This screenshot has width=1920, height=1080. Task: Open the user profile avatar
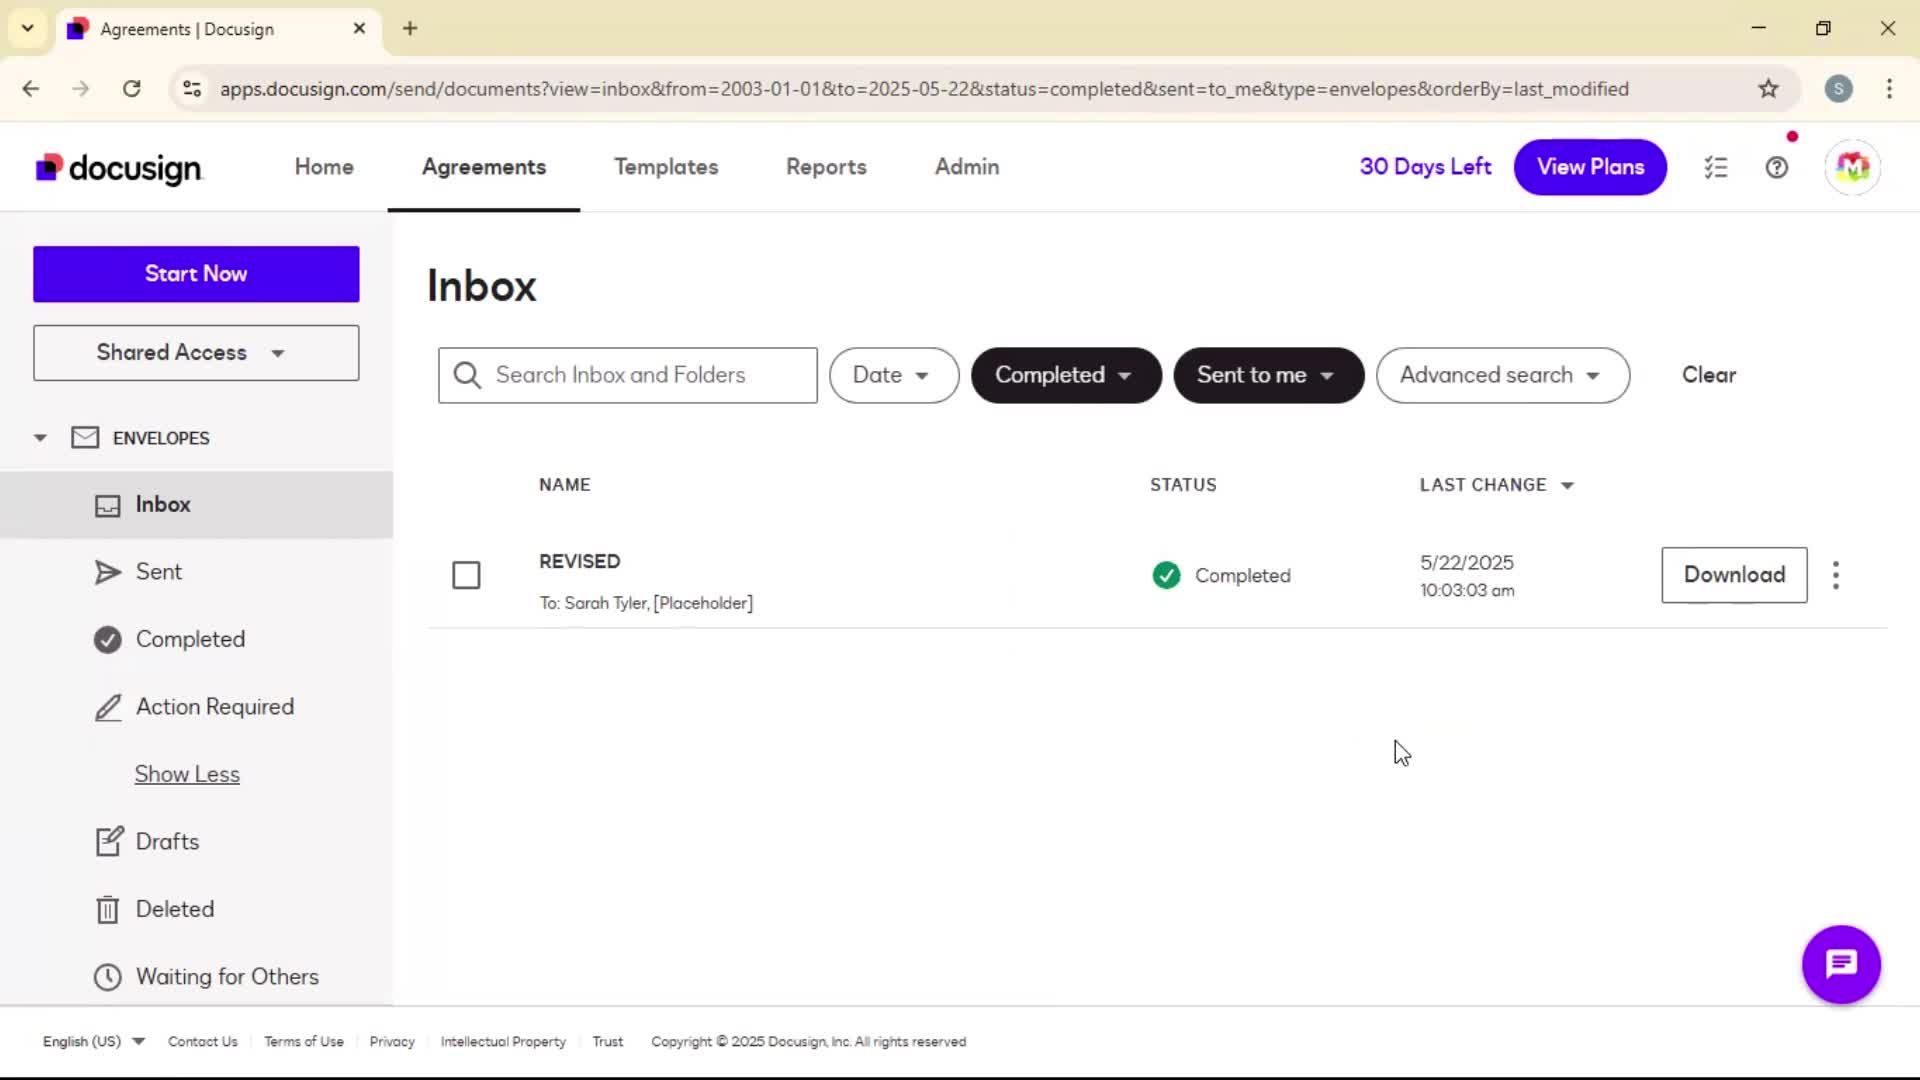tap(1852, 167)
